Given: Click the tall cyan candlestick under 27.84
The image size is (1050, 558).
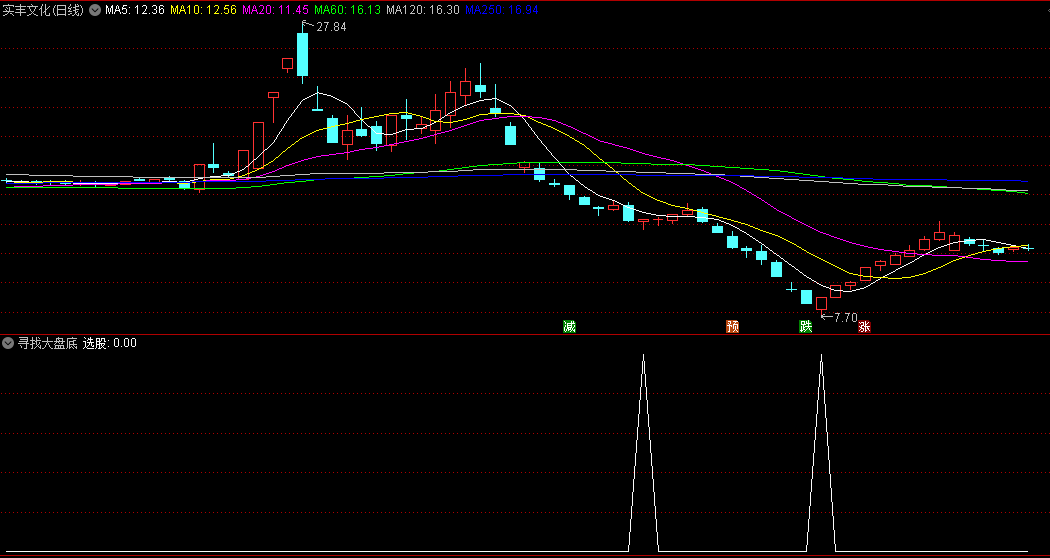Looking at the screenshot, I should pyautogui.click(x=302, y=55).
